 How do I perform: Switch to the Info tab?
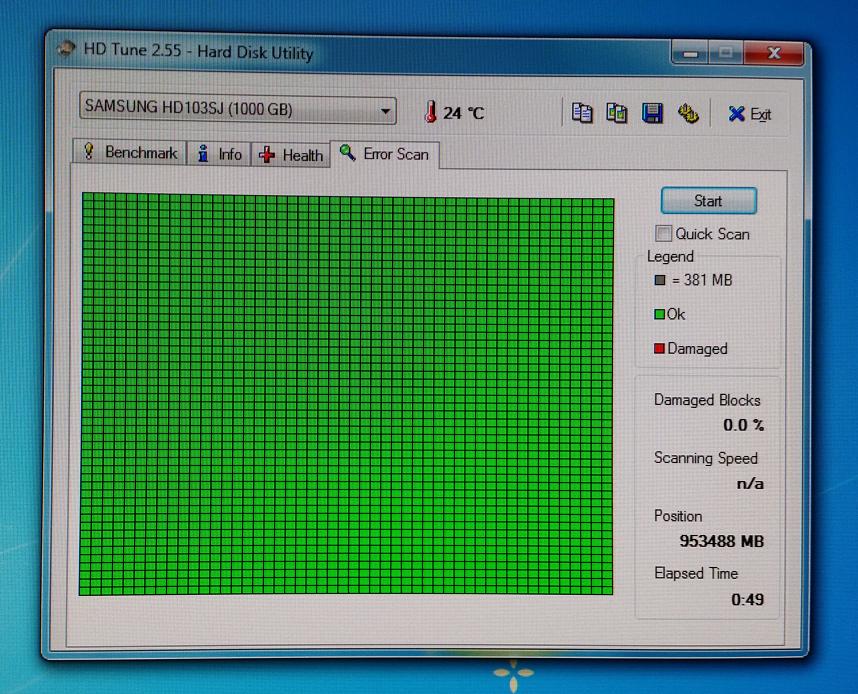pos(219,154)
